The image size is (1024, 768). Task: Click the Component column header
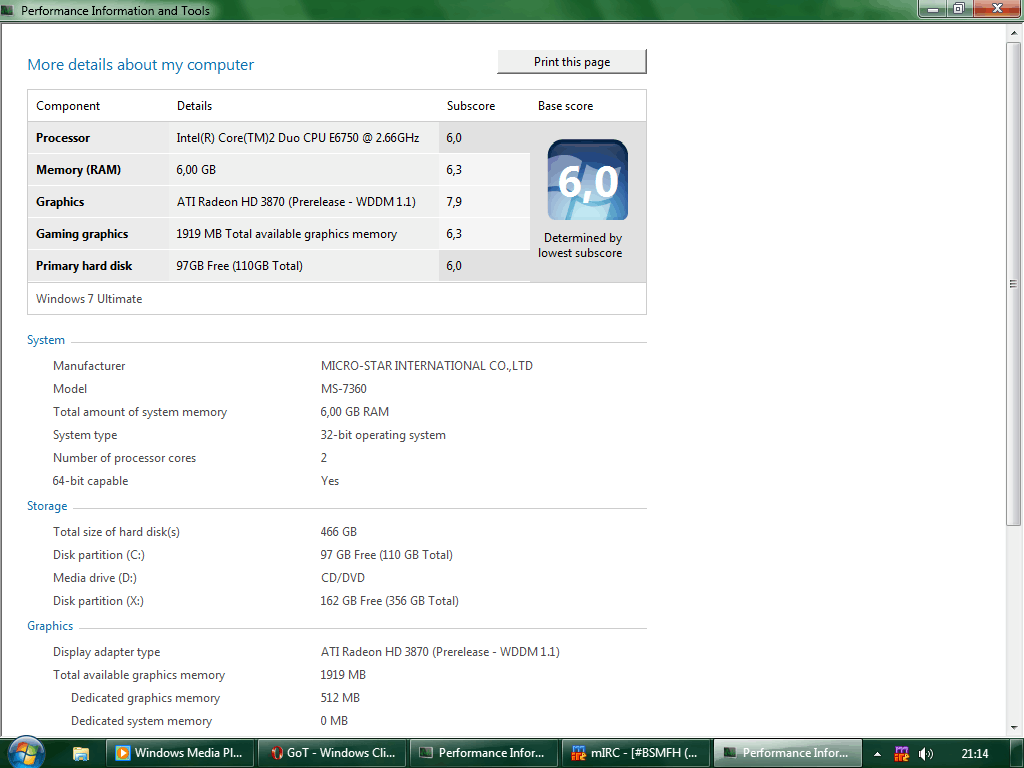tap(68, 106)
